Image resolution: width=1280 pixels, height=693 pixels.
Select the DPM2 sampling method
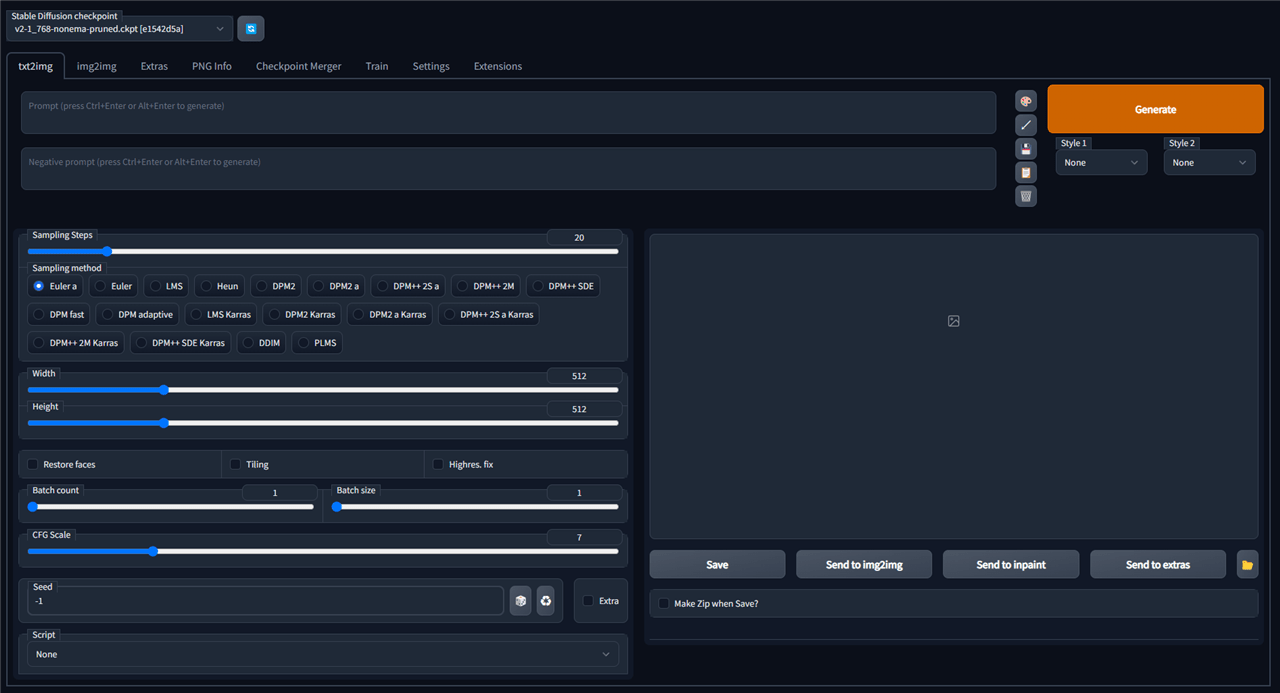tap(276, 286)
